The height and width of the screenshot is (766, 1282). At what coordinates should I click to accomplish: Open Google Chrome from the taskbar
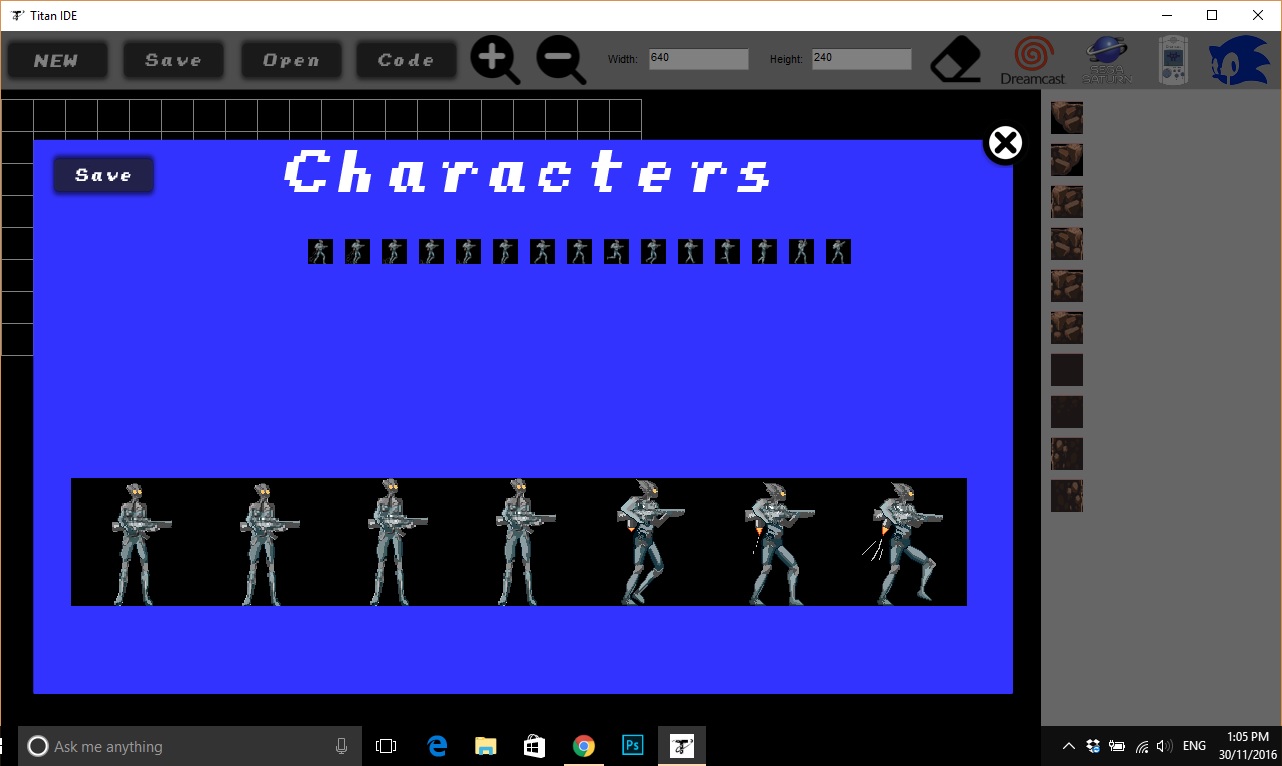(x=583, y=746)
